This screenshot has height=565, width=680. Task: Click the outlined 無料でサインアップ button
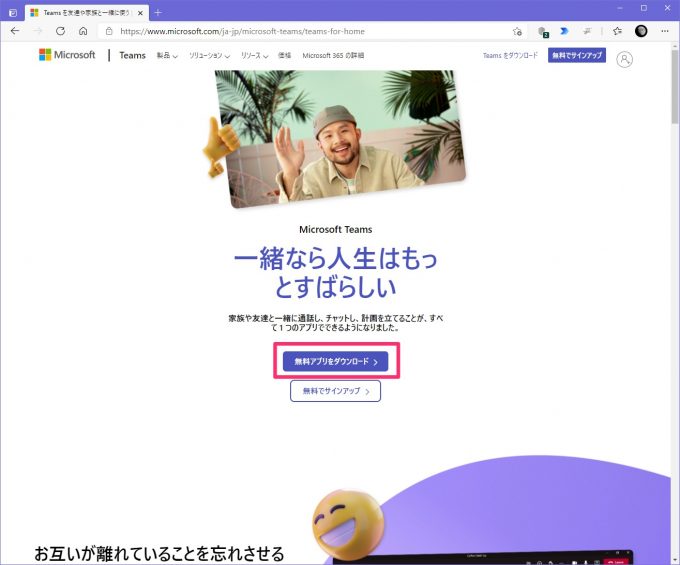point(335,391)
